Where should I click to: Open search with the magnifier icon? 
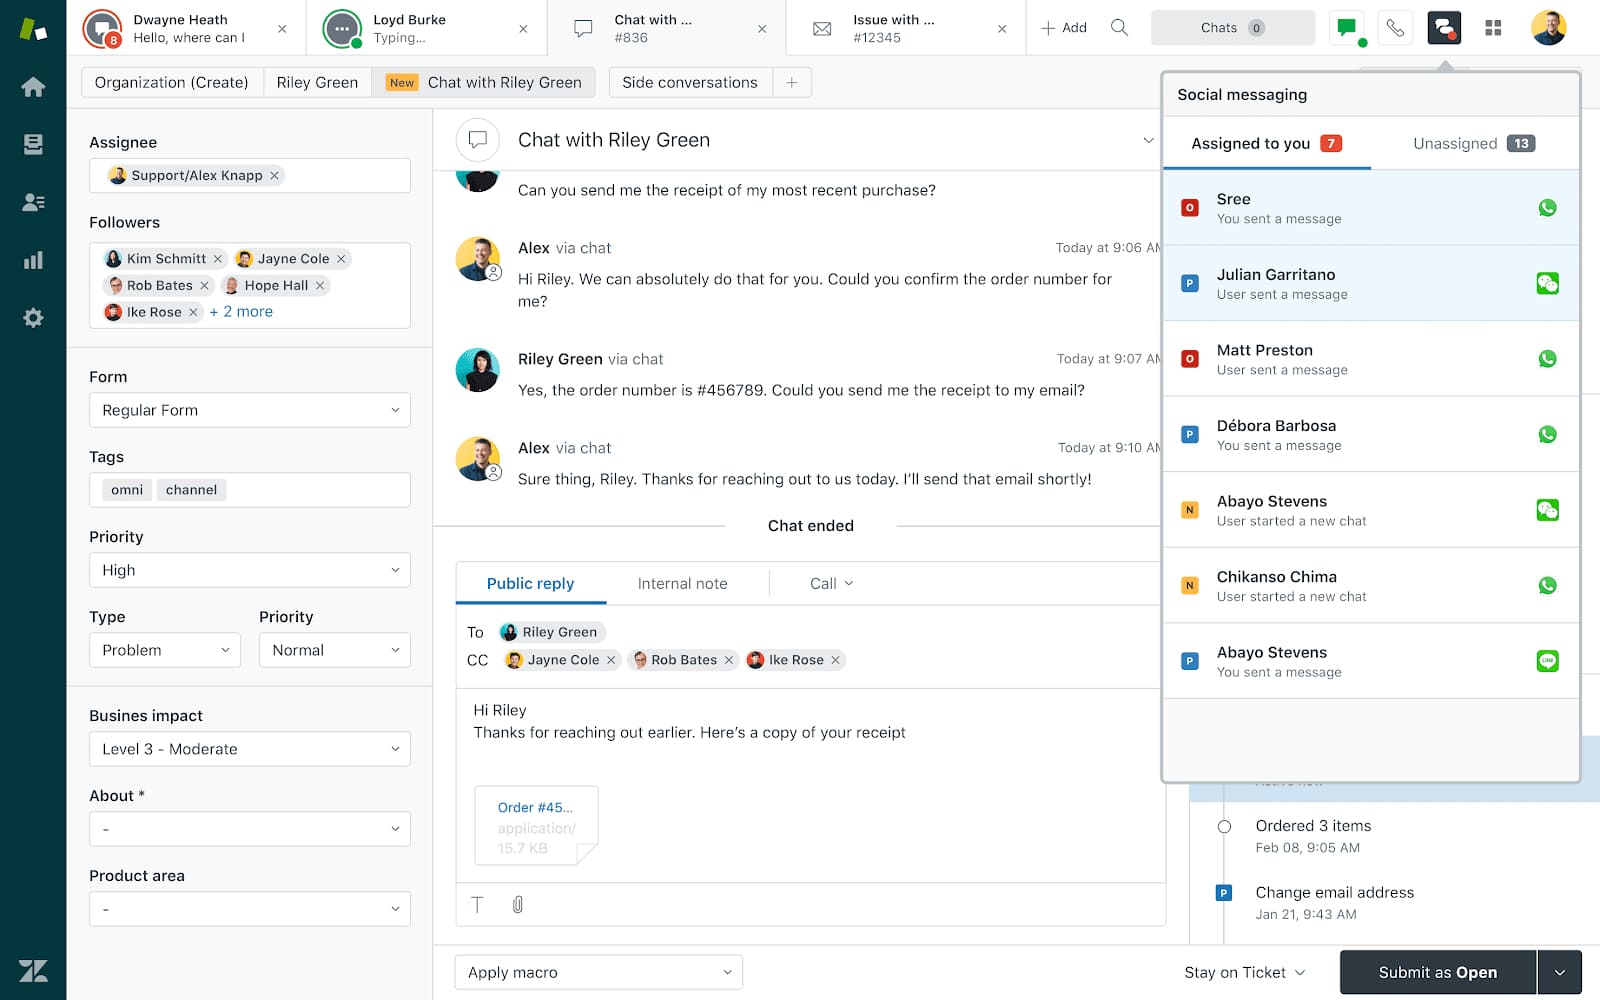(x=1119, y=27)
